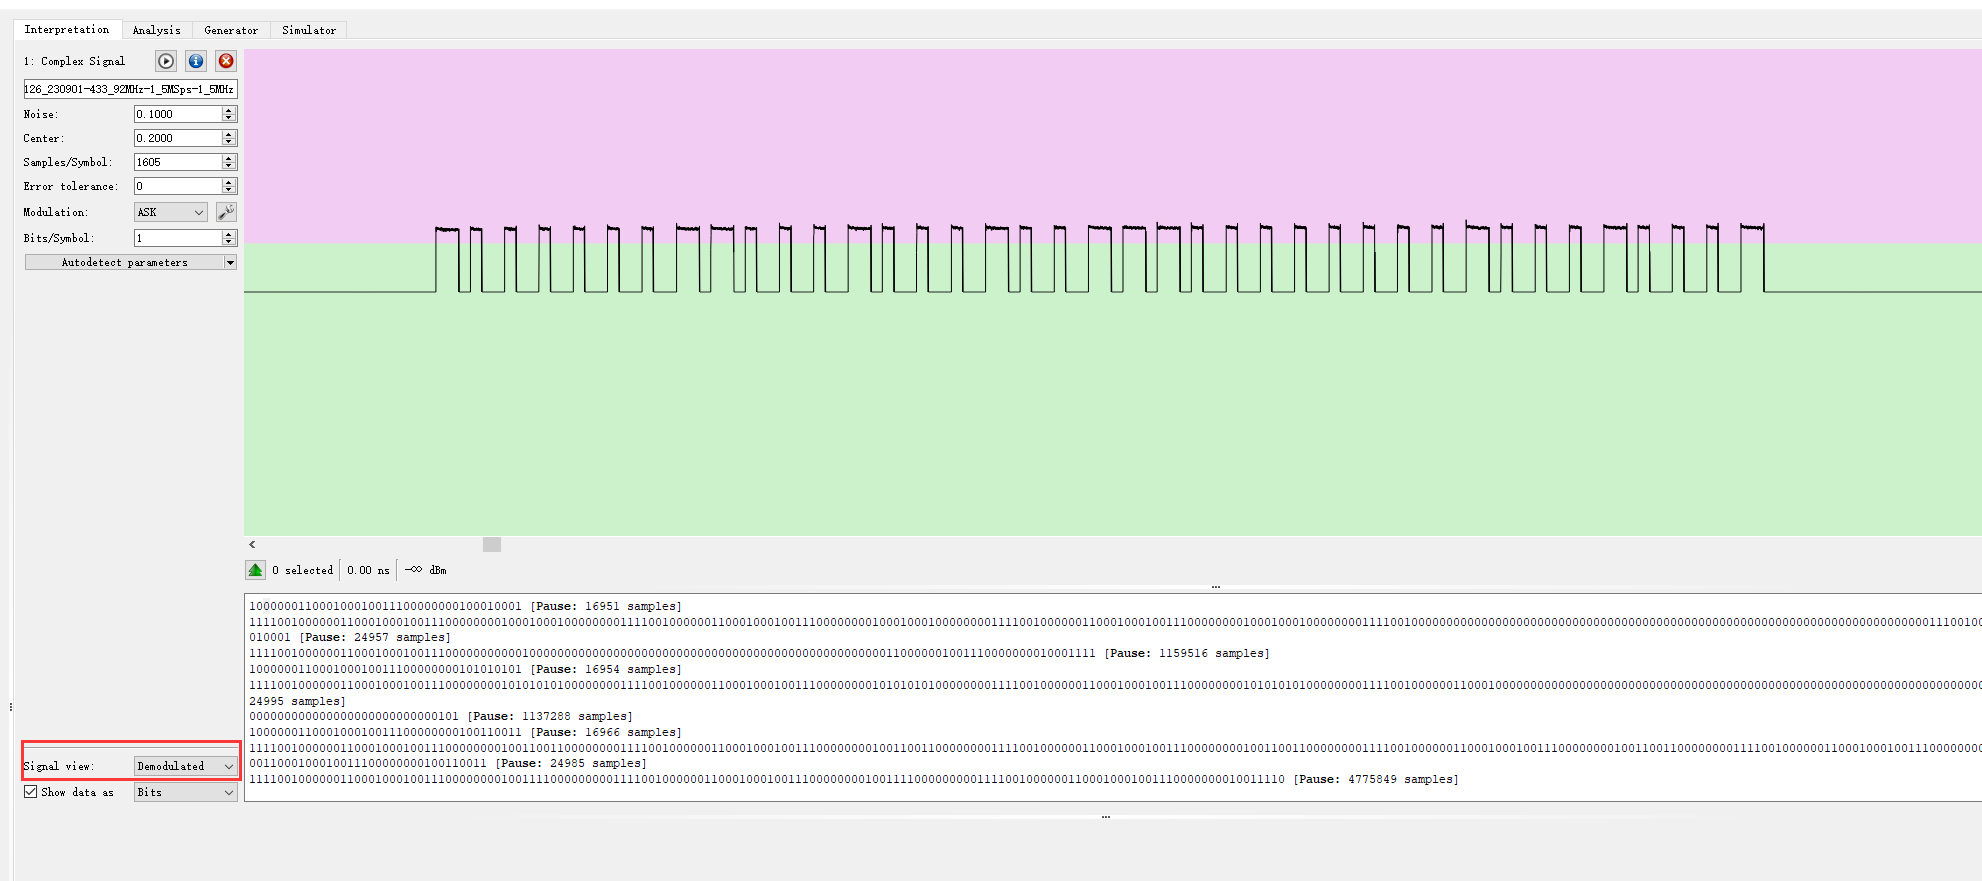Click the first pulse in demodulated waveform
This screenshot has width=1982, height=881.
tap(447, 259)
